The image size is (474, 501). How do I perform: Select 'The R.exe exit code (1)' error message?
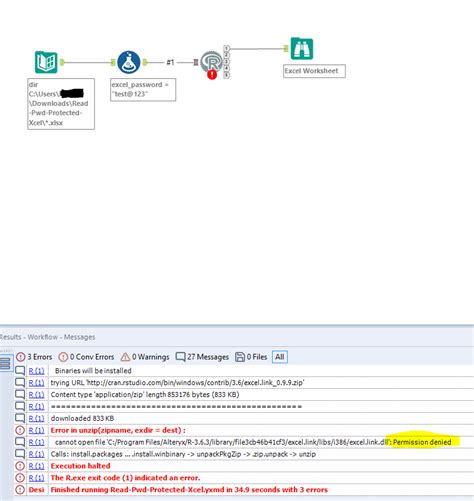point(125,478)
